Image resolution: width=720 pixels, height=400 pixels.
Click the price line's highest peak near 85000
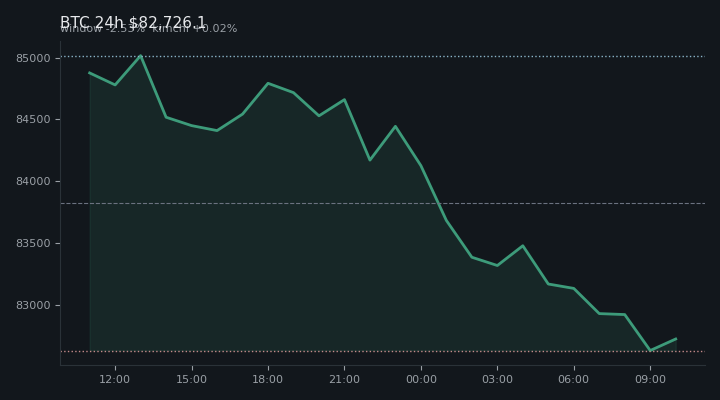[x=141, y=56]
